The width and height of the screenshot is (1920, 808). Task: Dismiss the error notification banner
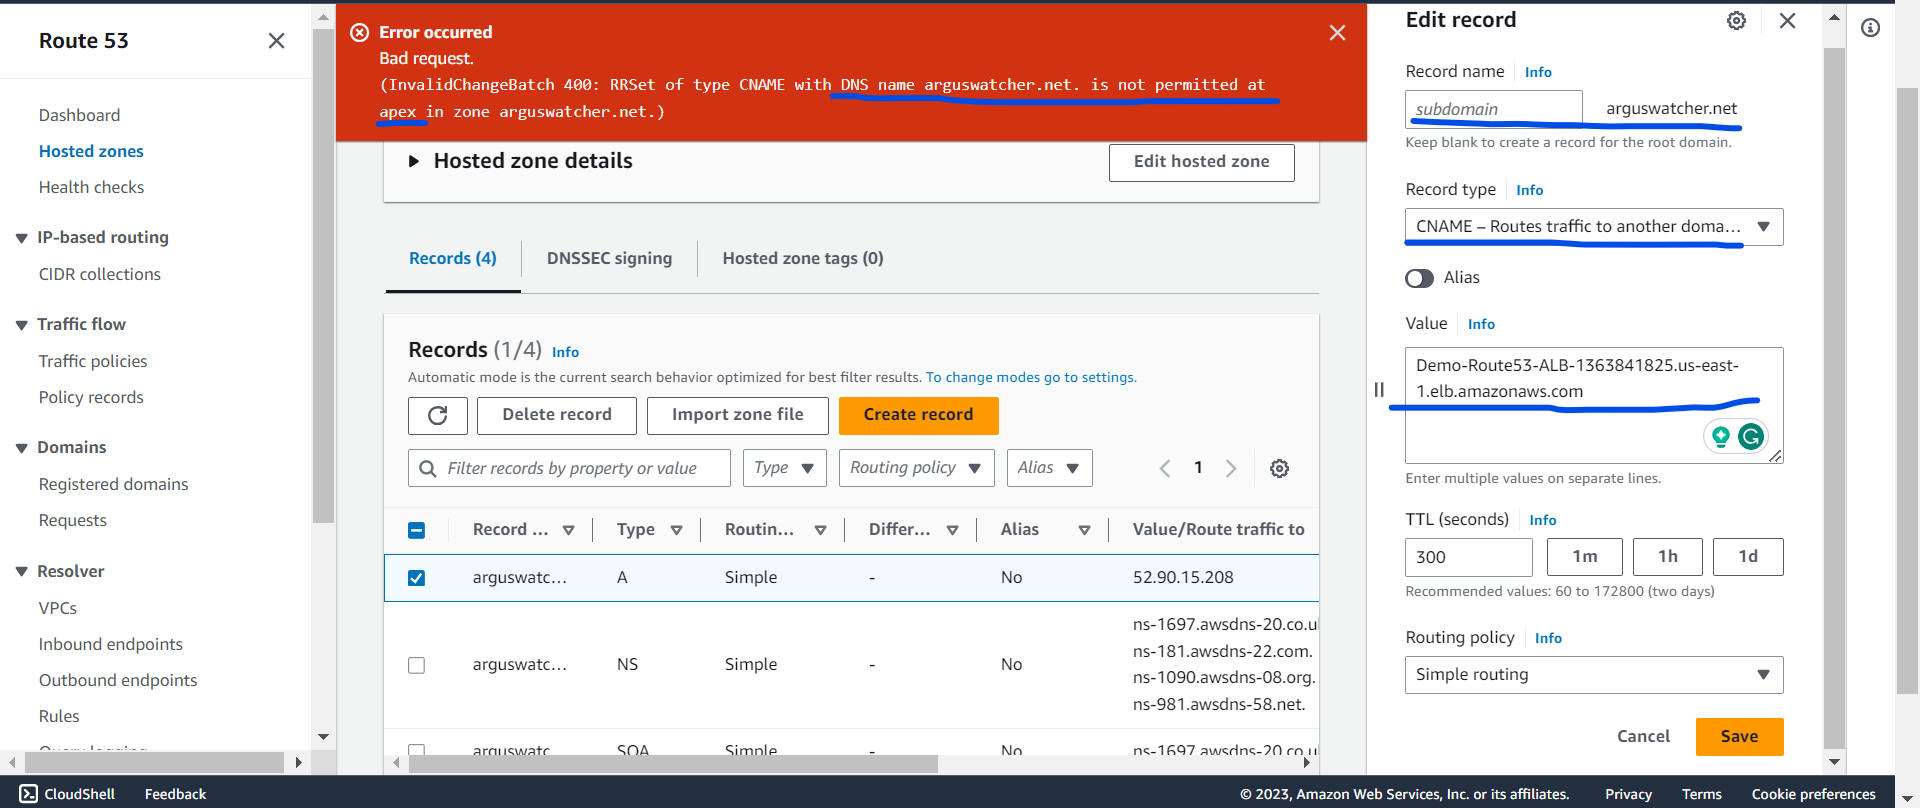1337,33
